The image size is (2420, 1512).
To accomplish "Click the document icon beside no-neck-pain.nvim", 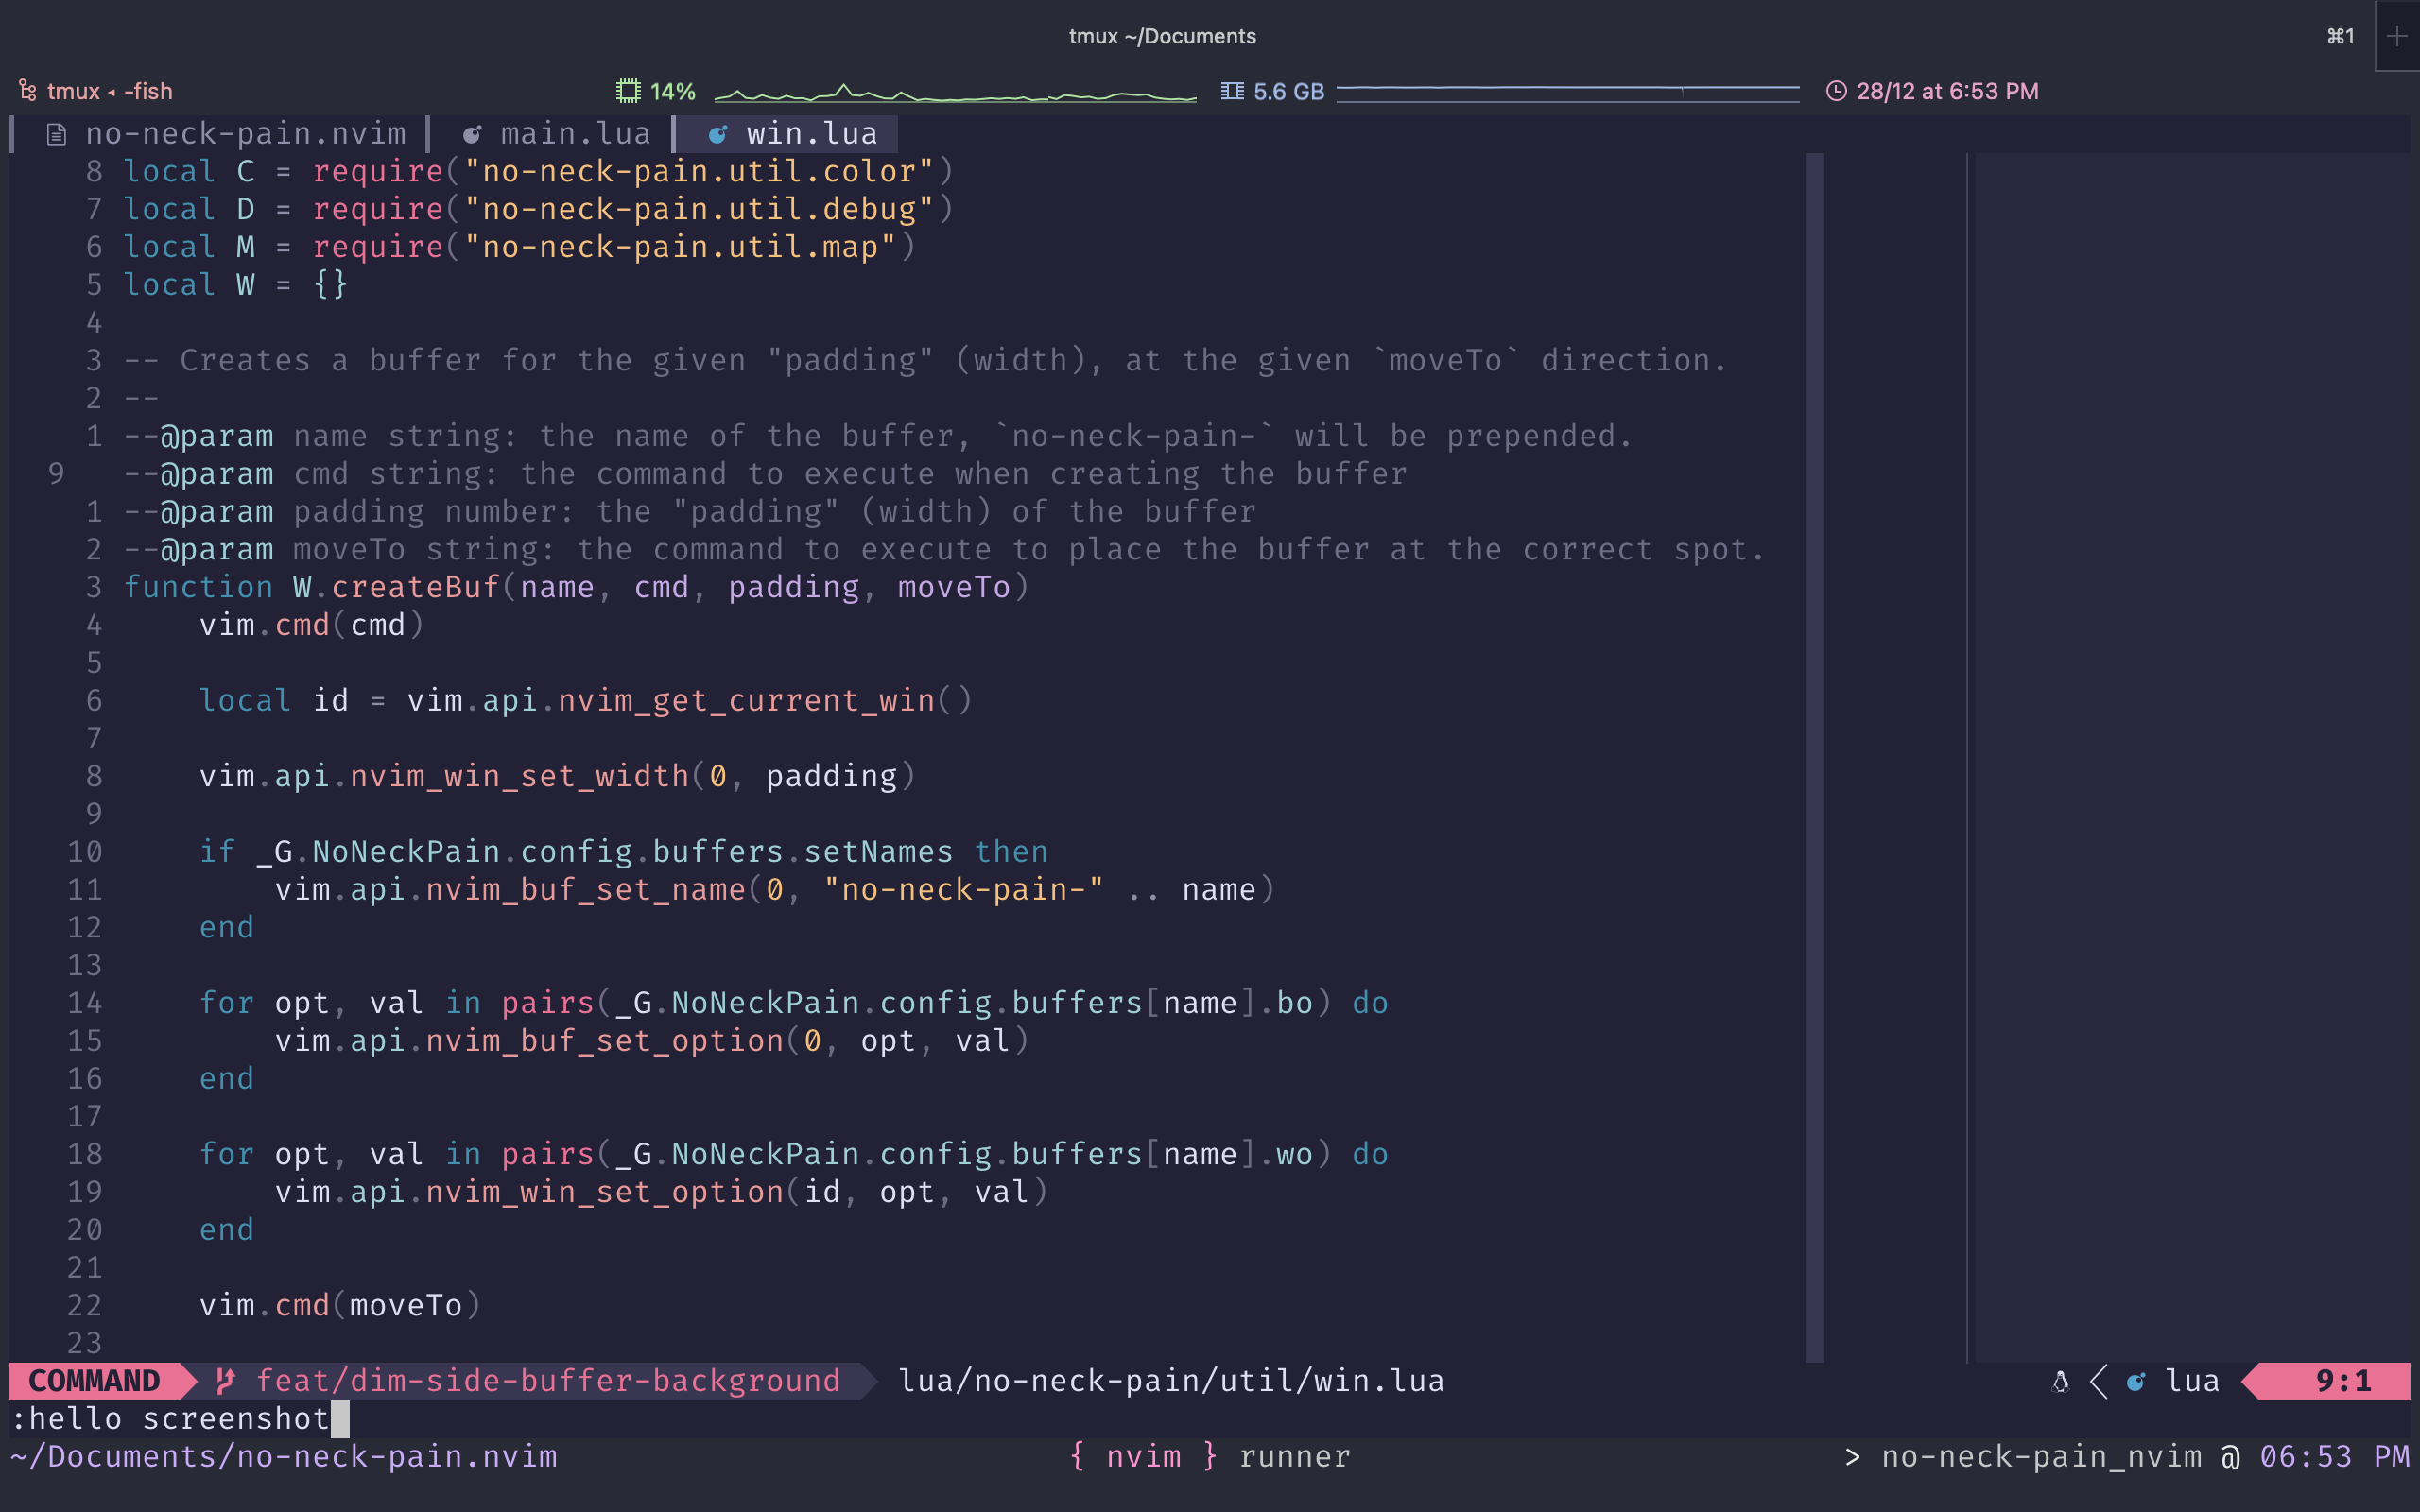I will point(56,132).
